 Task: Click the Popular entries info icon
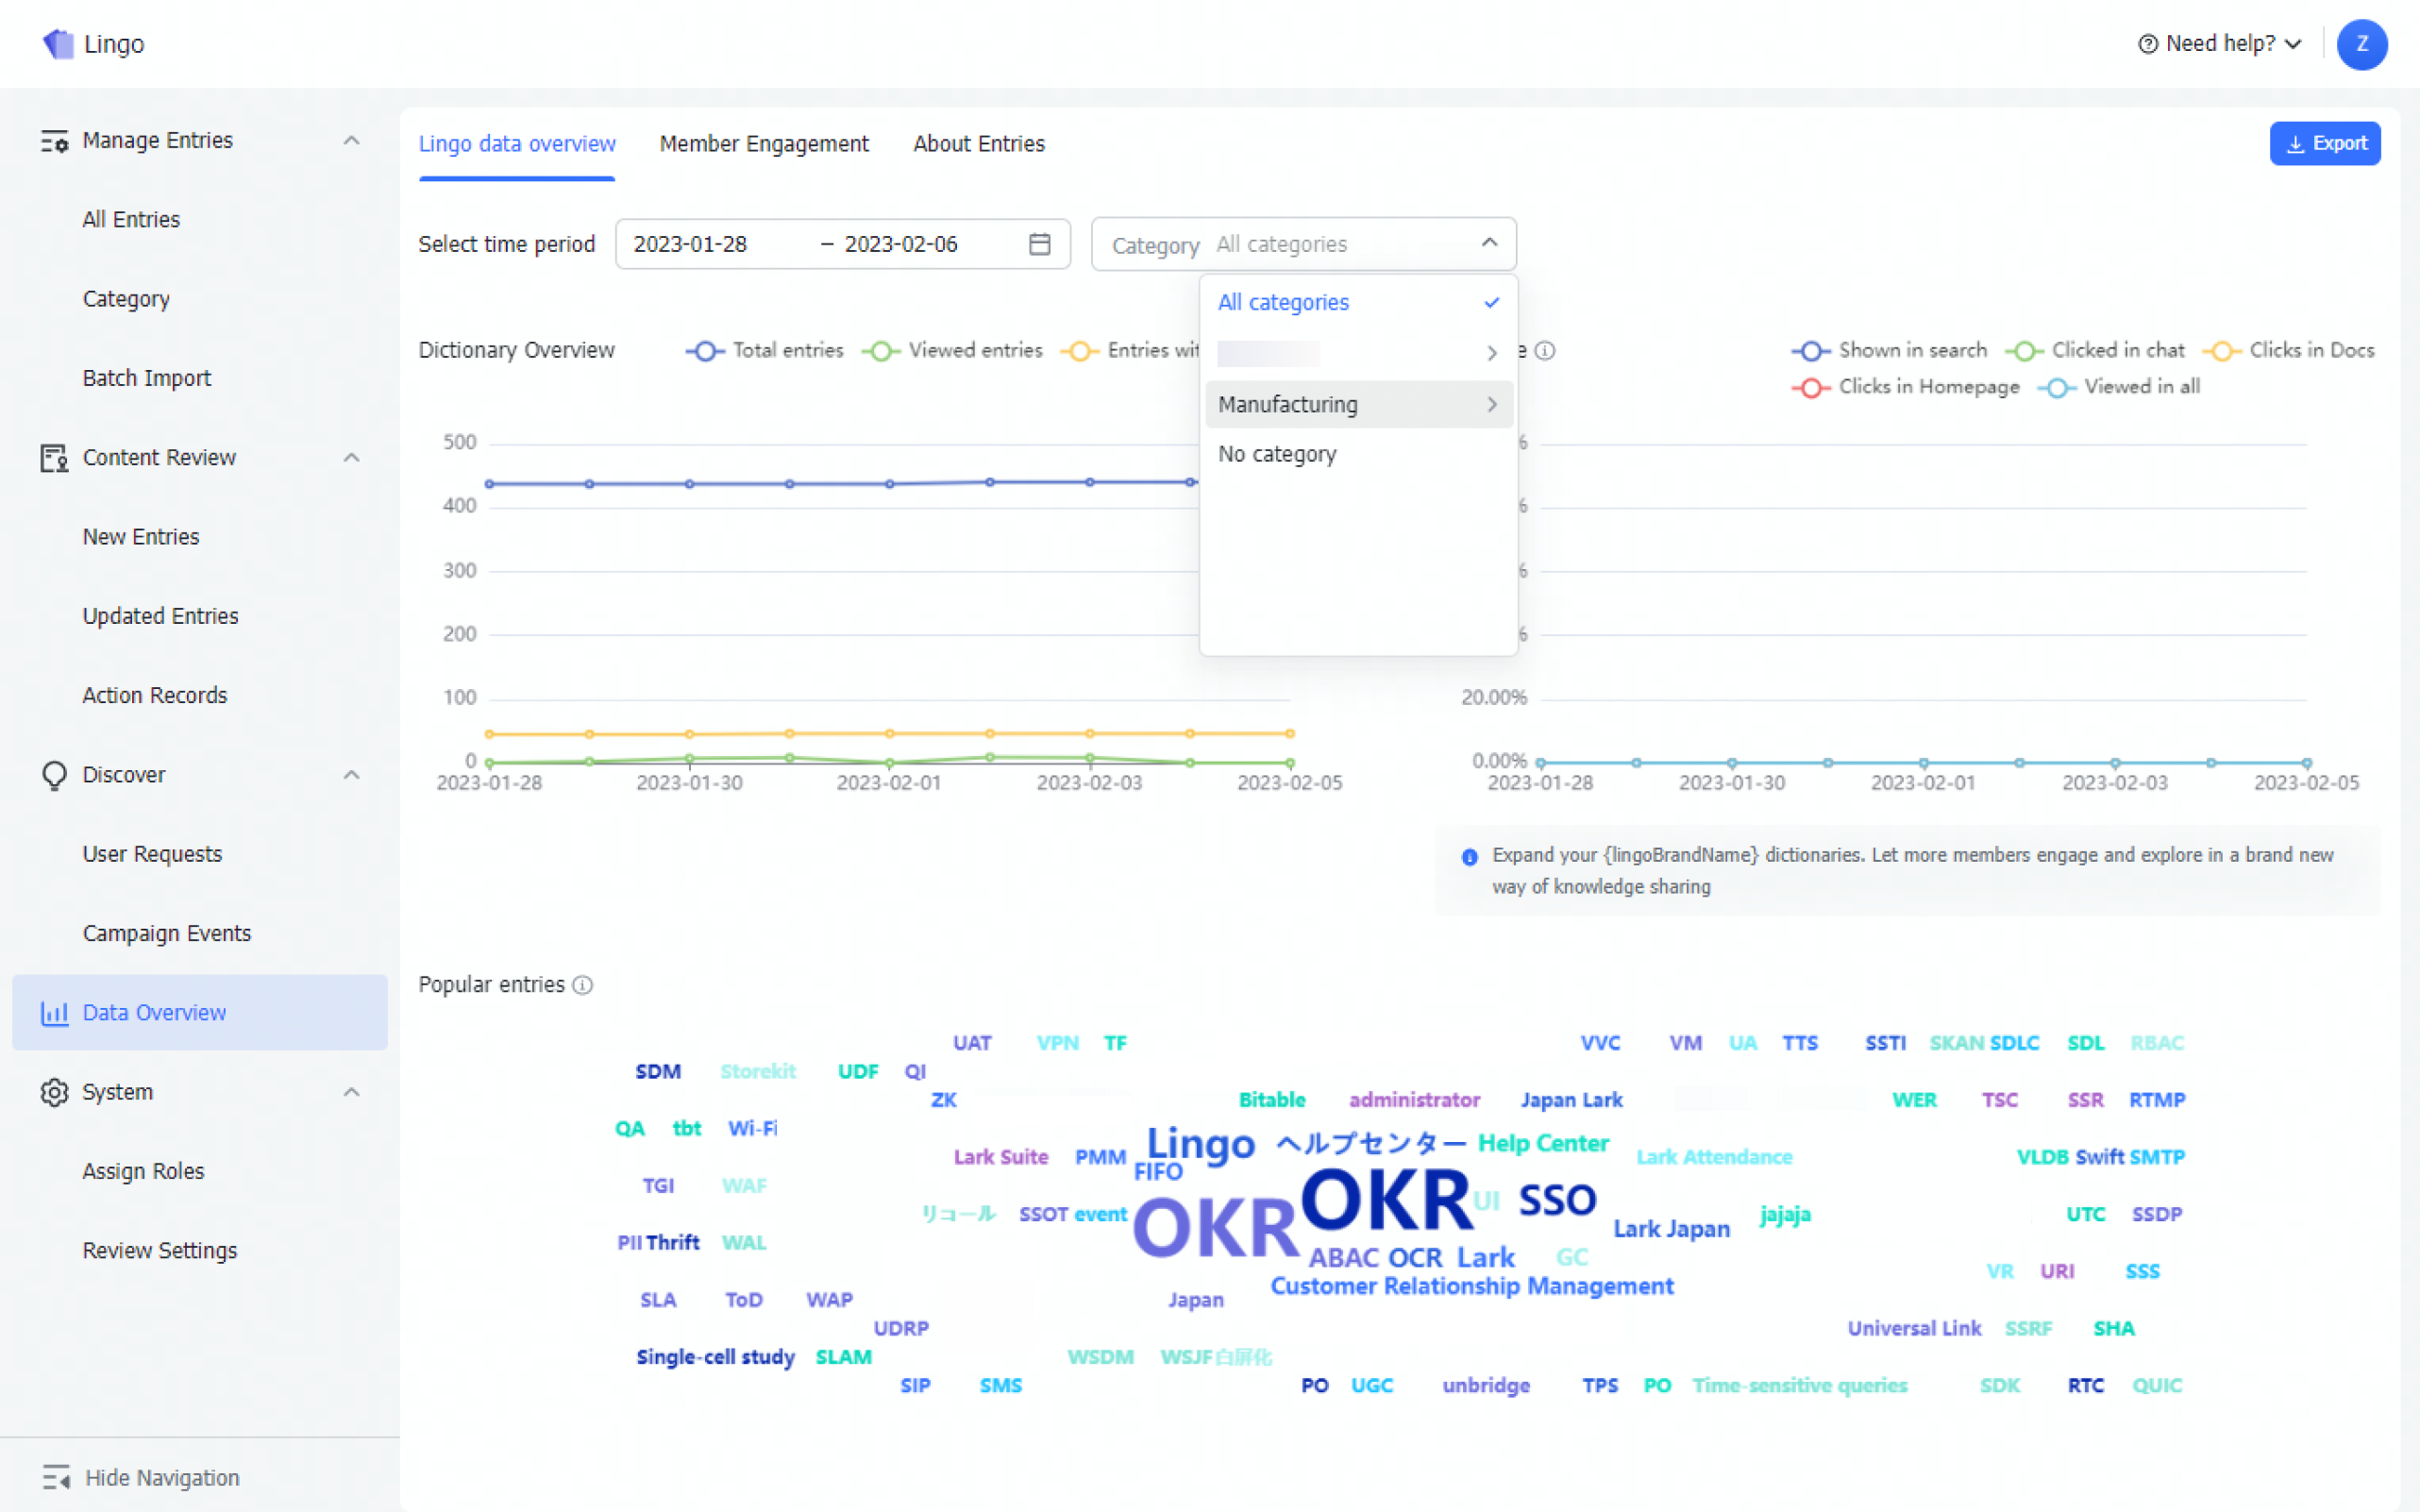click(x=583, y=985)
